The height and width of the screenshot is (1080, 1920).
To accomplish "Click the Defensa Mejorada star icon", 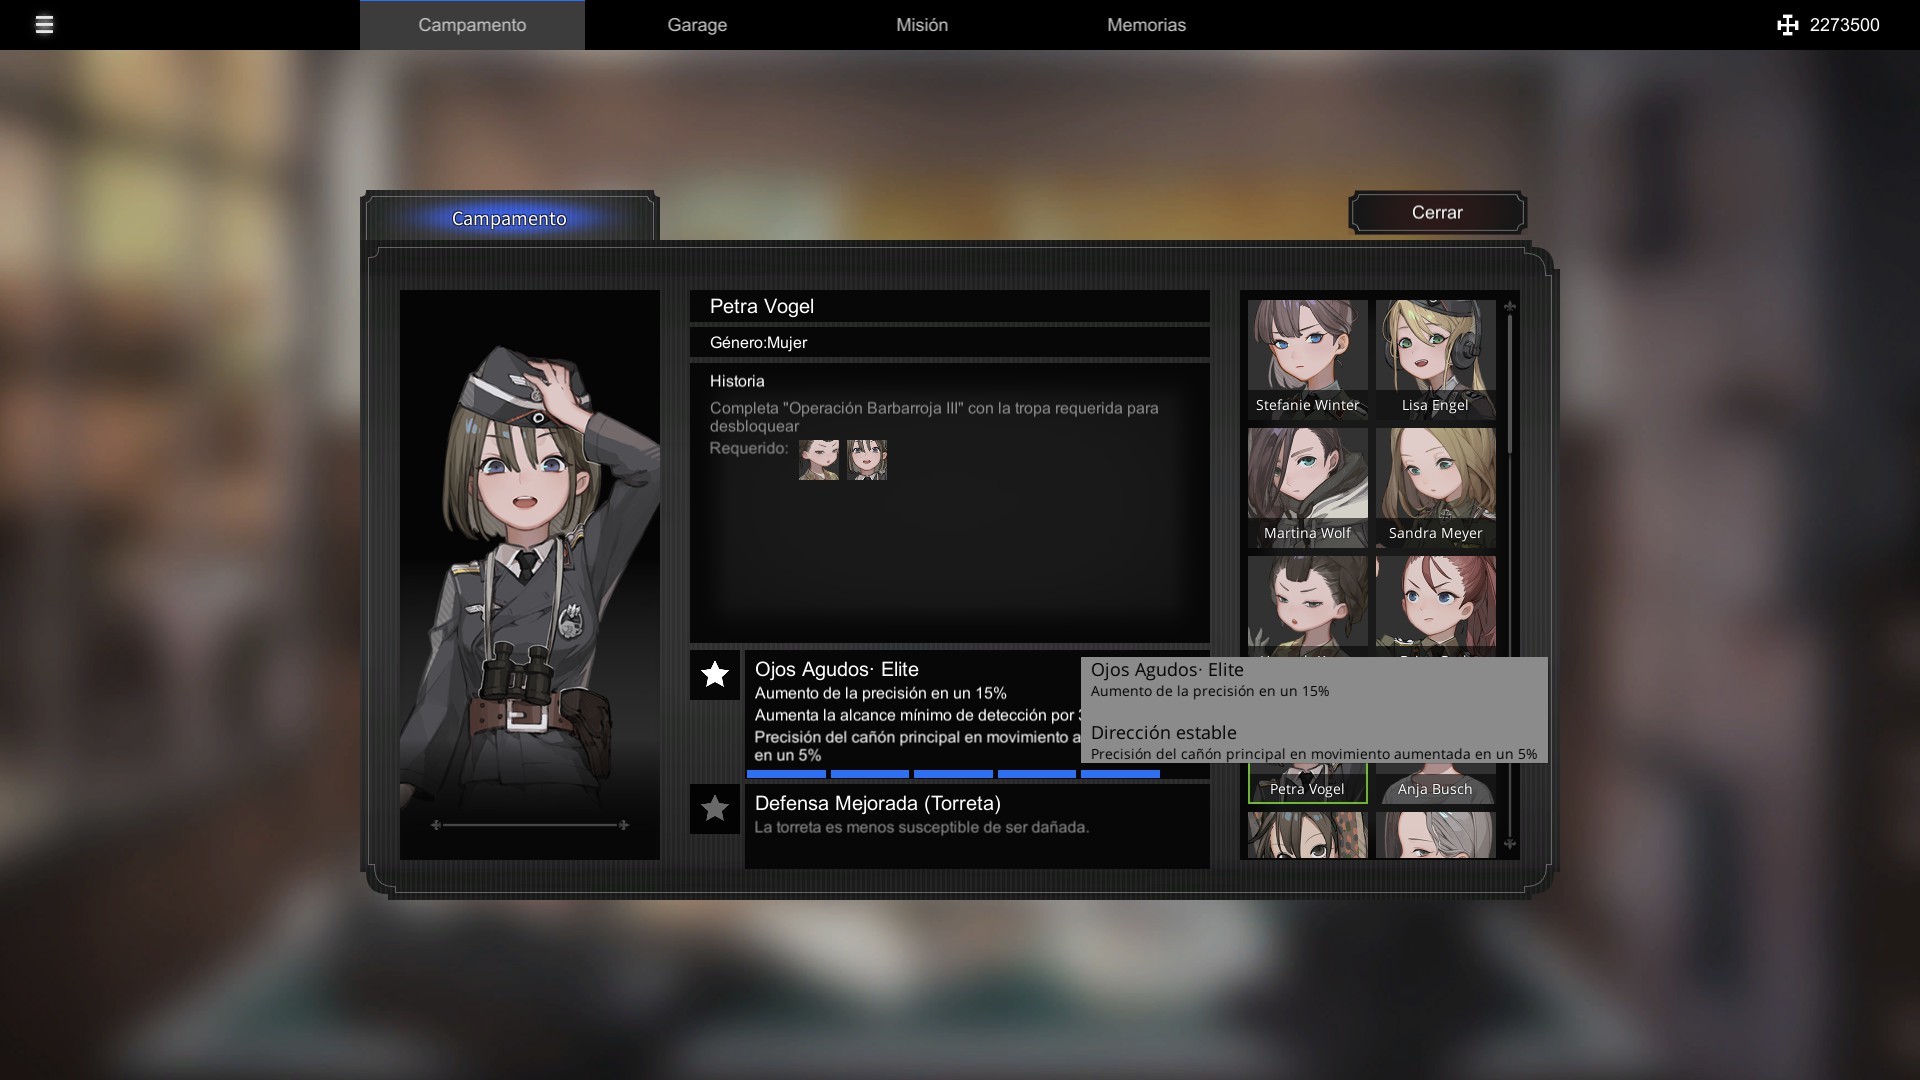I will click(714, 809).
